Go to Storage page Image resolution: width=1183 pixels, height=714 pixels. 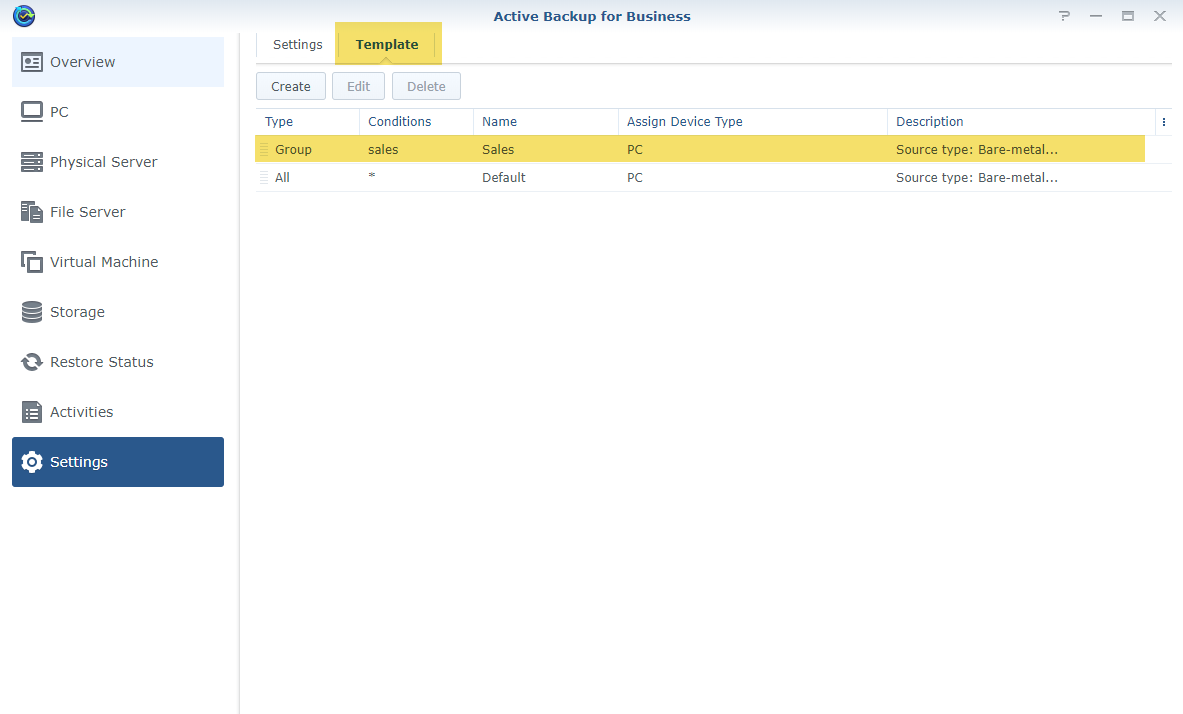118,312
